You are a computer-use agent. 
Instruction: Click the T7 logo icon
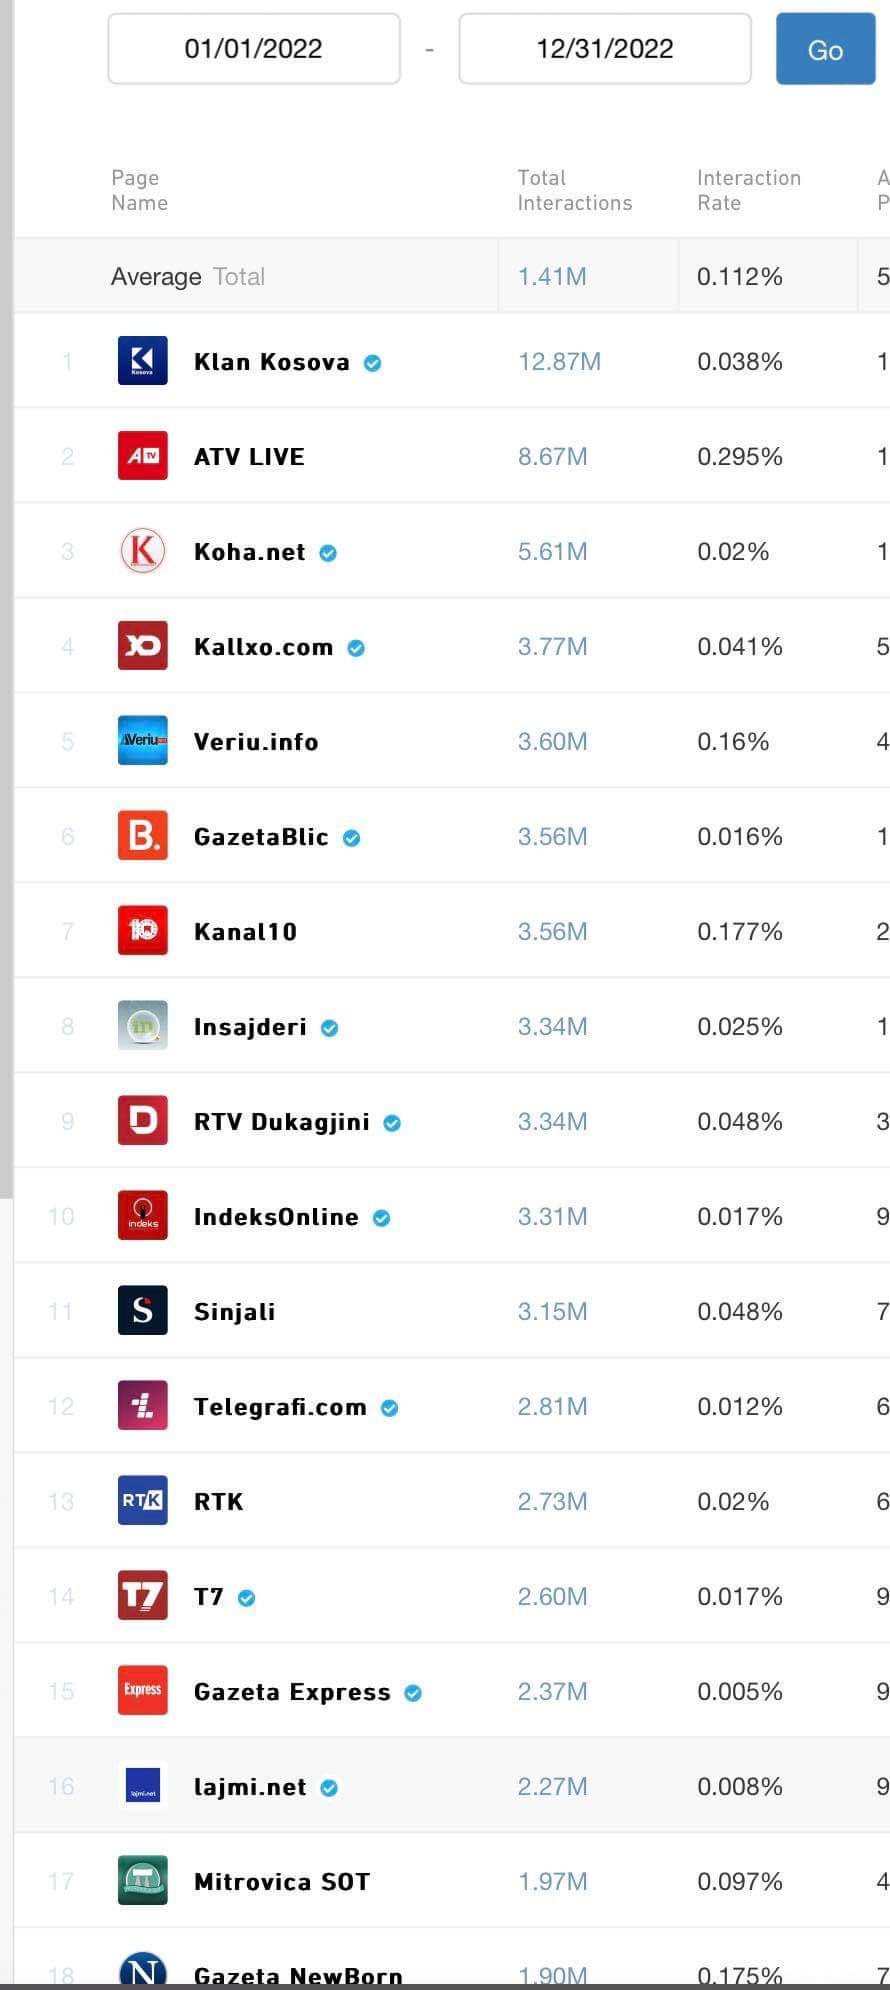pyautogui.click(x=143, y=1596)
